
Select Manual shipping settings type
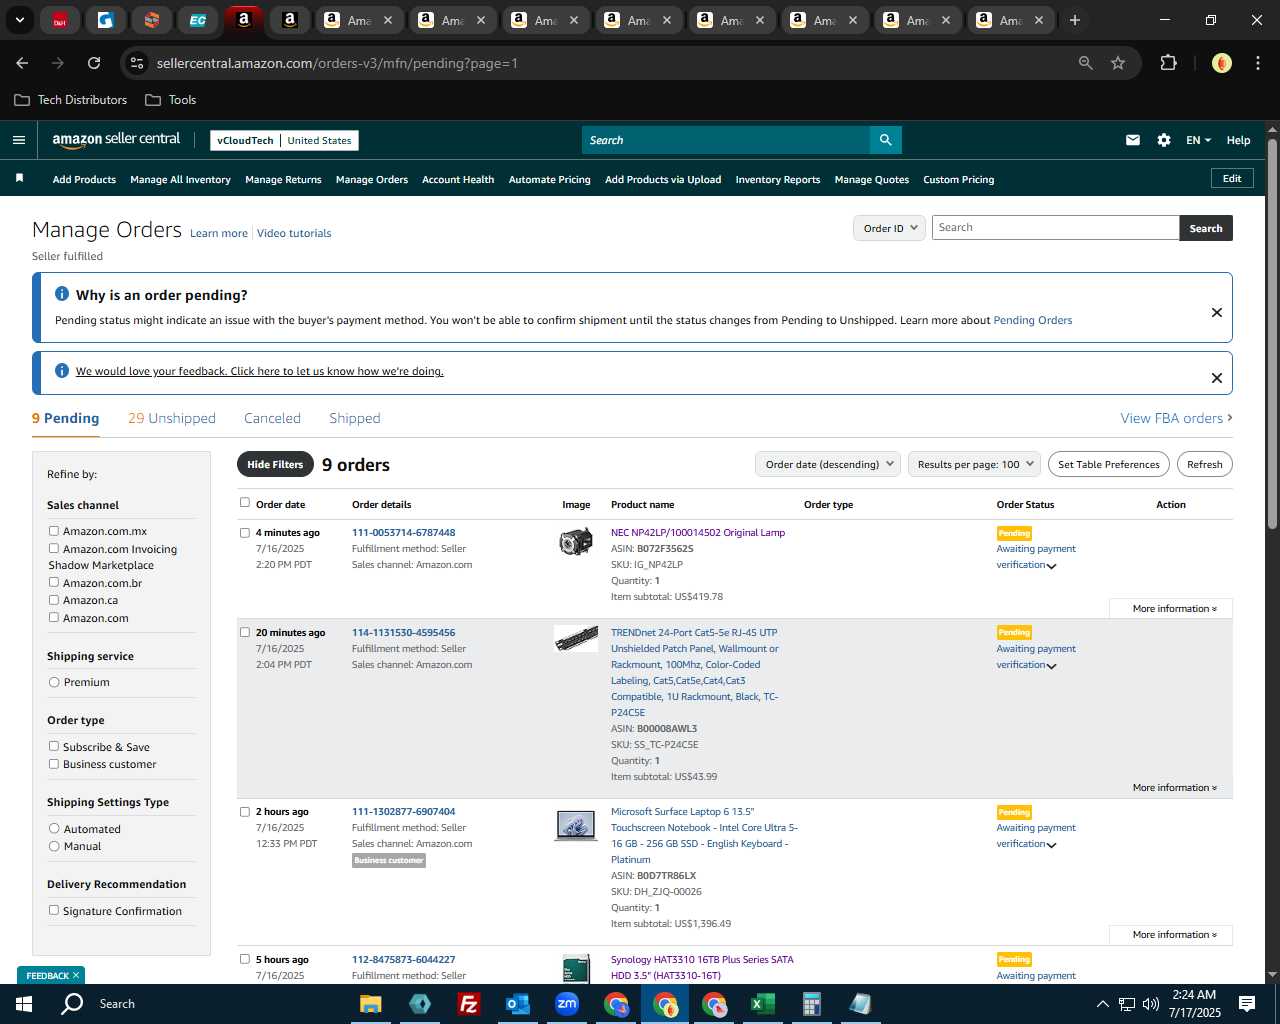coord(54,846)
